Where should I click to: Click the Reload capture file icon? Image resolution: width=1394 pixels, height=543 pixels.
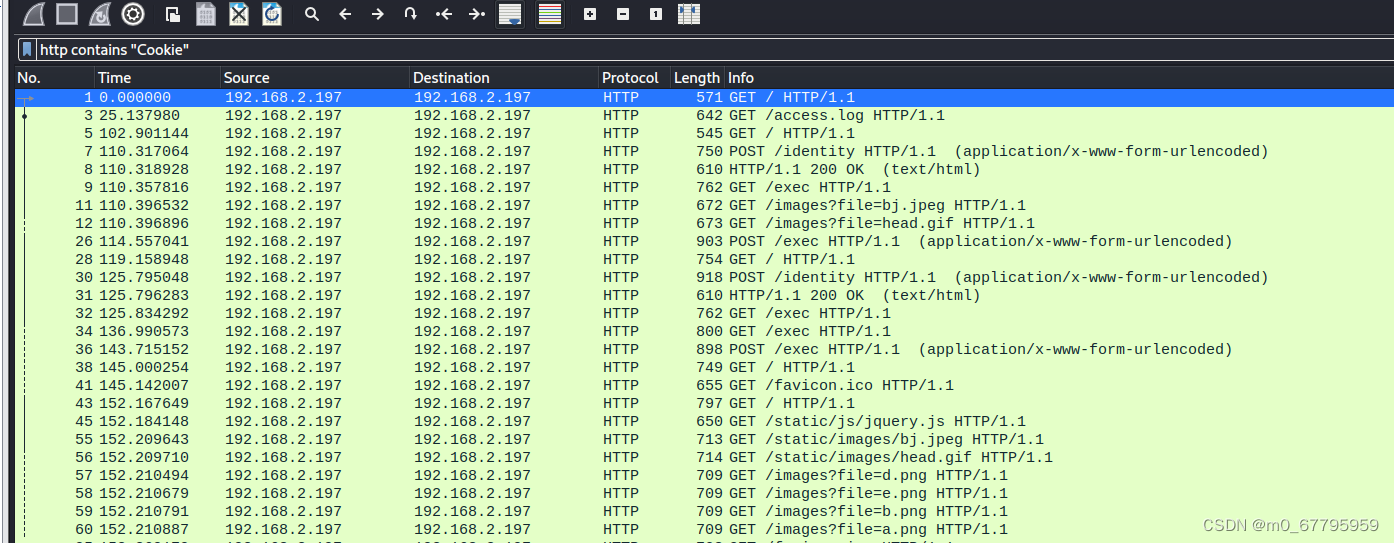coord(272,14)
